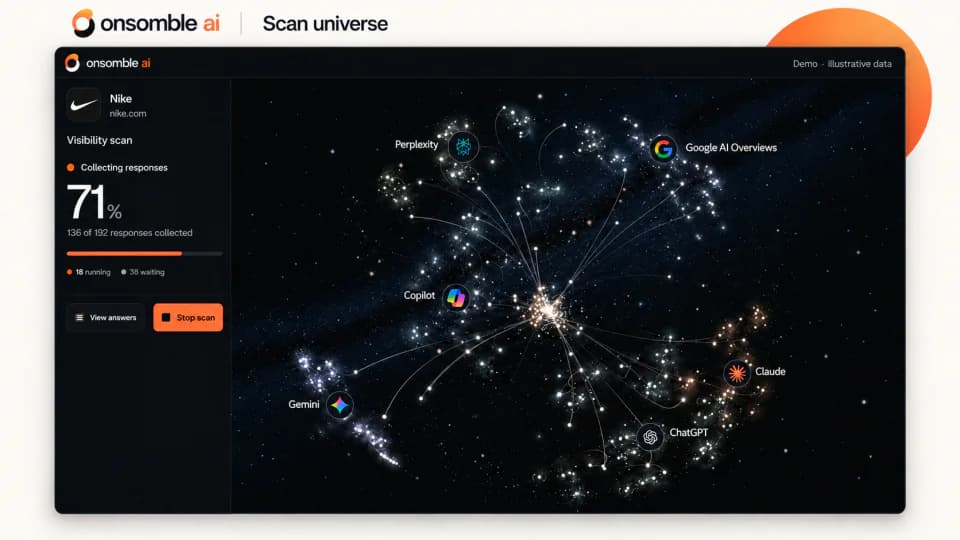Click the bright central cluster node
960x540 pixels.
pos(547,309)
